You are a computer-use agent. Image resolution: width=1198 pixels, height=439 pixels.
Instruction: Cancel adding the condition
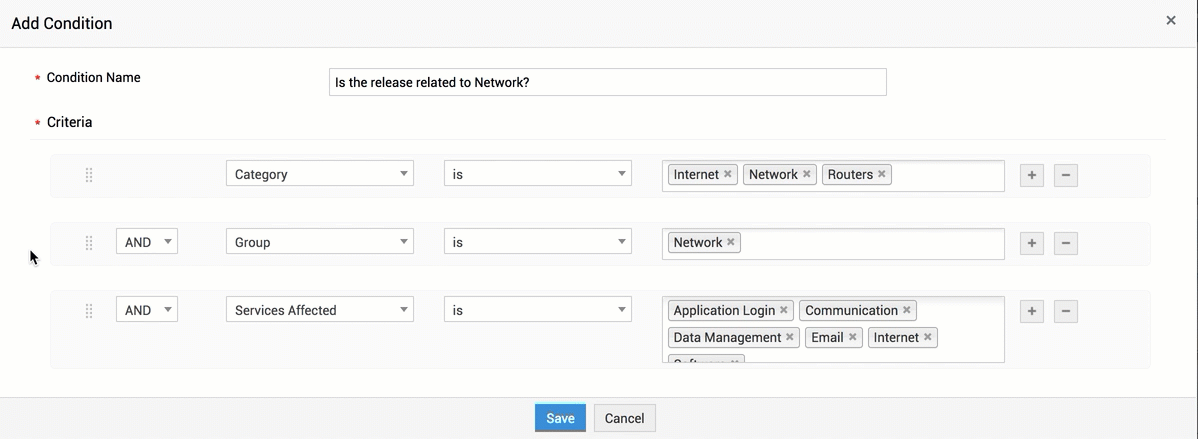coord(624,418)
